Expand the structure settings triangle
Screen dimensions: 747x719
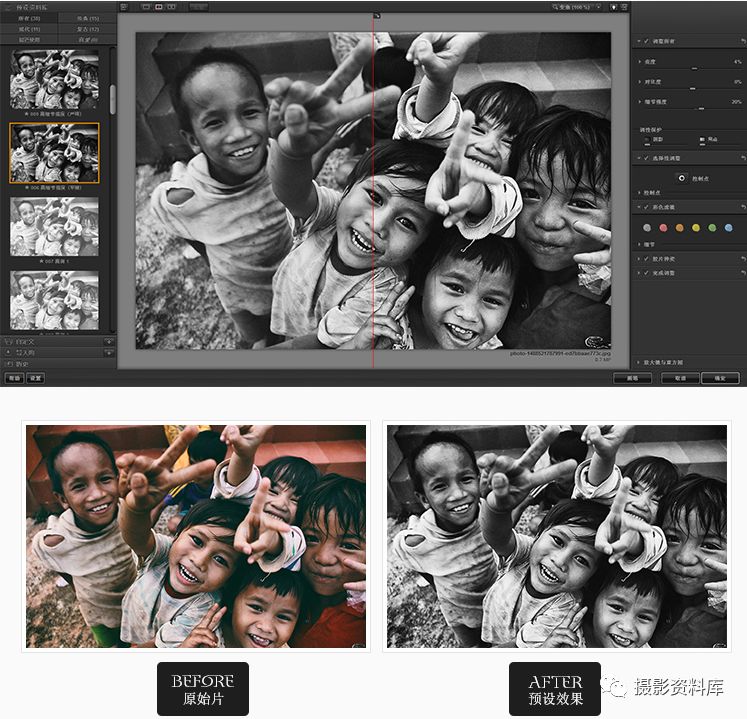point(640,102)
